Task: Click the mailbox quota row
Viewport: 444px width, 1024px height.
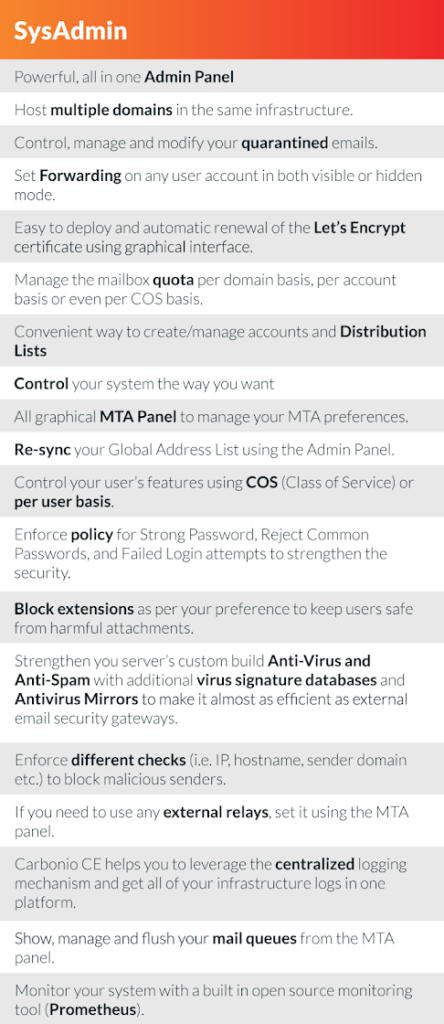Action: [222, 289]
